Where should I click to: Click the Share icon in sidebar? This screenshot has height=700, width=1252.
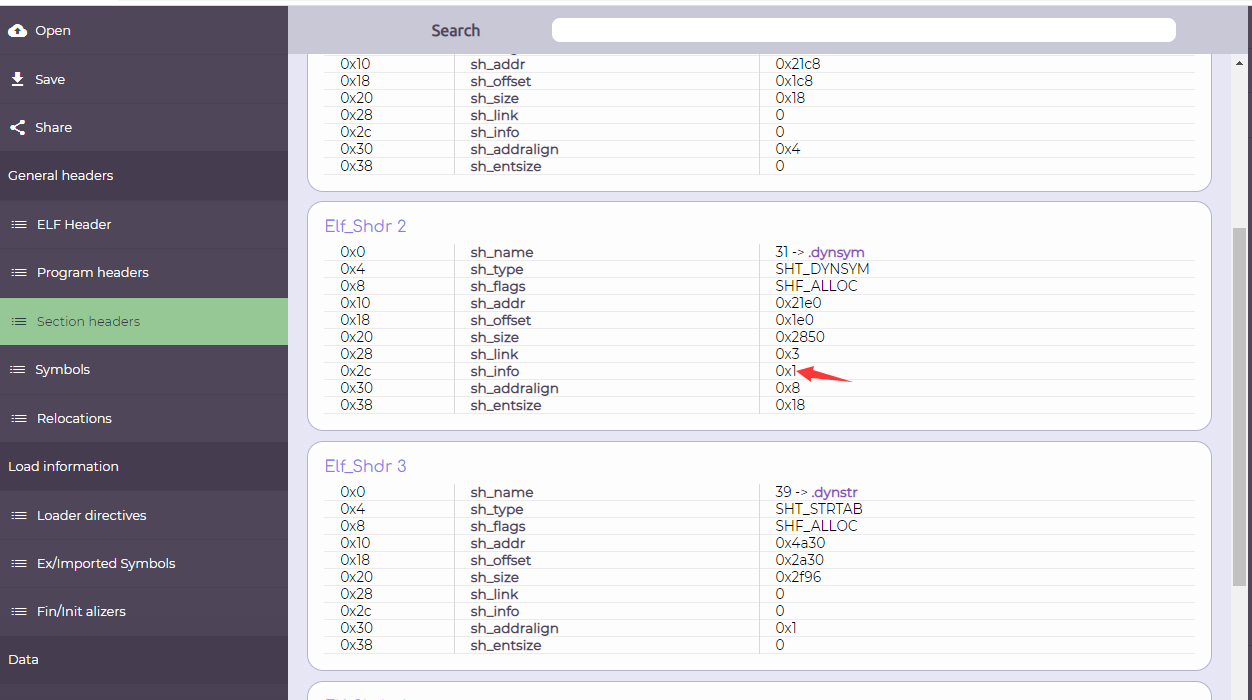pos(17,127)
